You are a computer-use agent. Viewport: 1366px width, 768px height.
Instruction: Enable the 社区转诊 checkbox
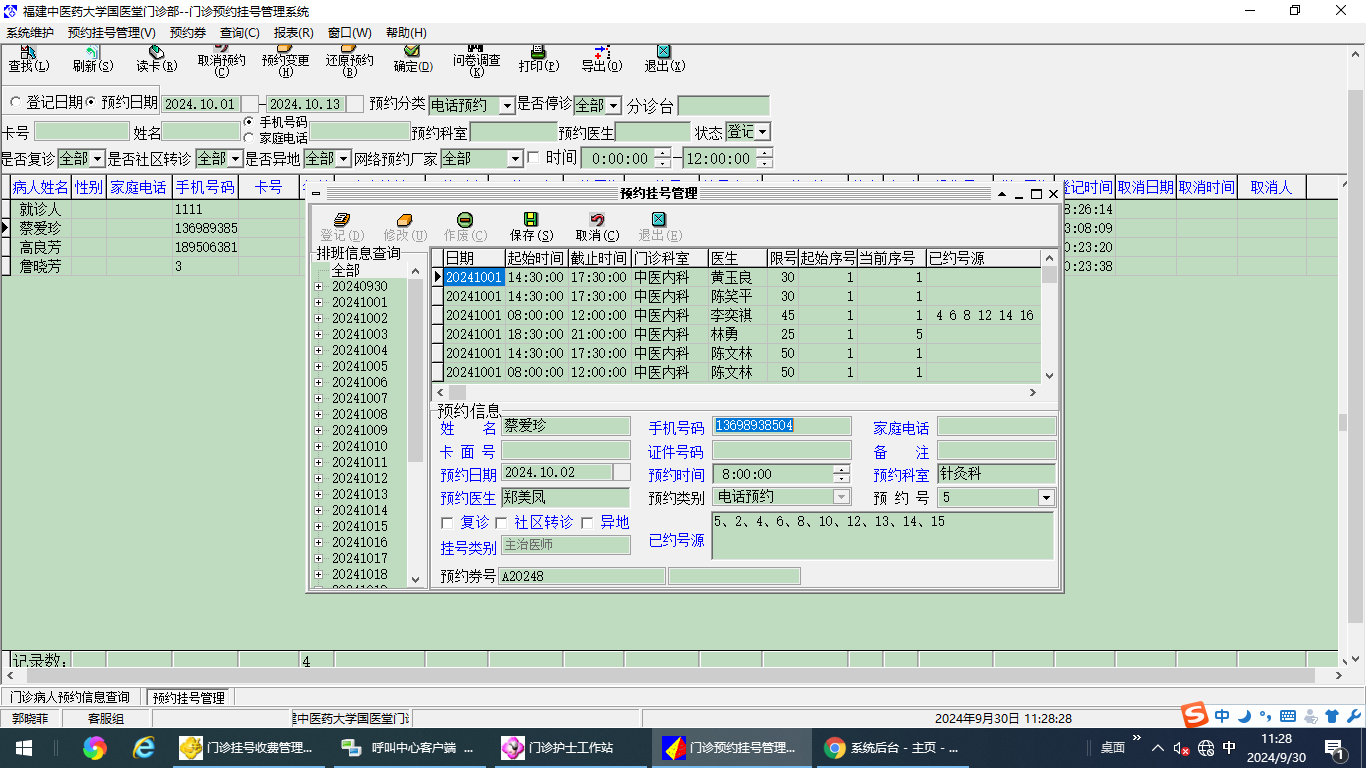click(501, 523)
